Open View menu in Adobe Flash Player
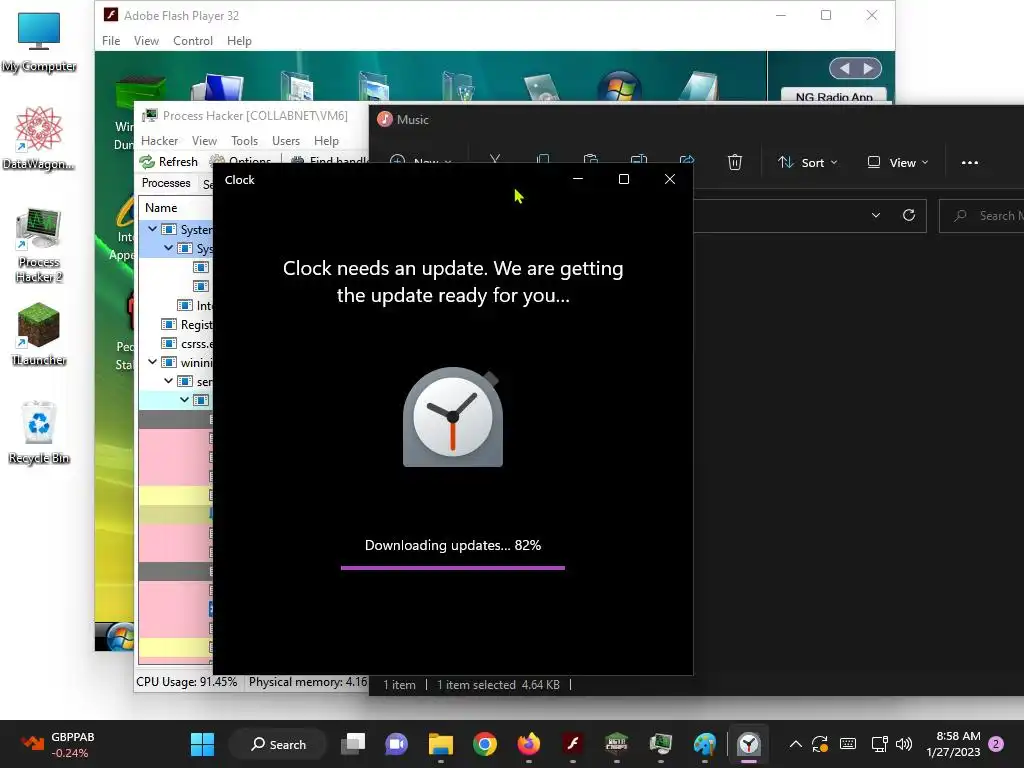Screen dimensions: 1024x768 click(x=146, y=40)
